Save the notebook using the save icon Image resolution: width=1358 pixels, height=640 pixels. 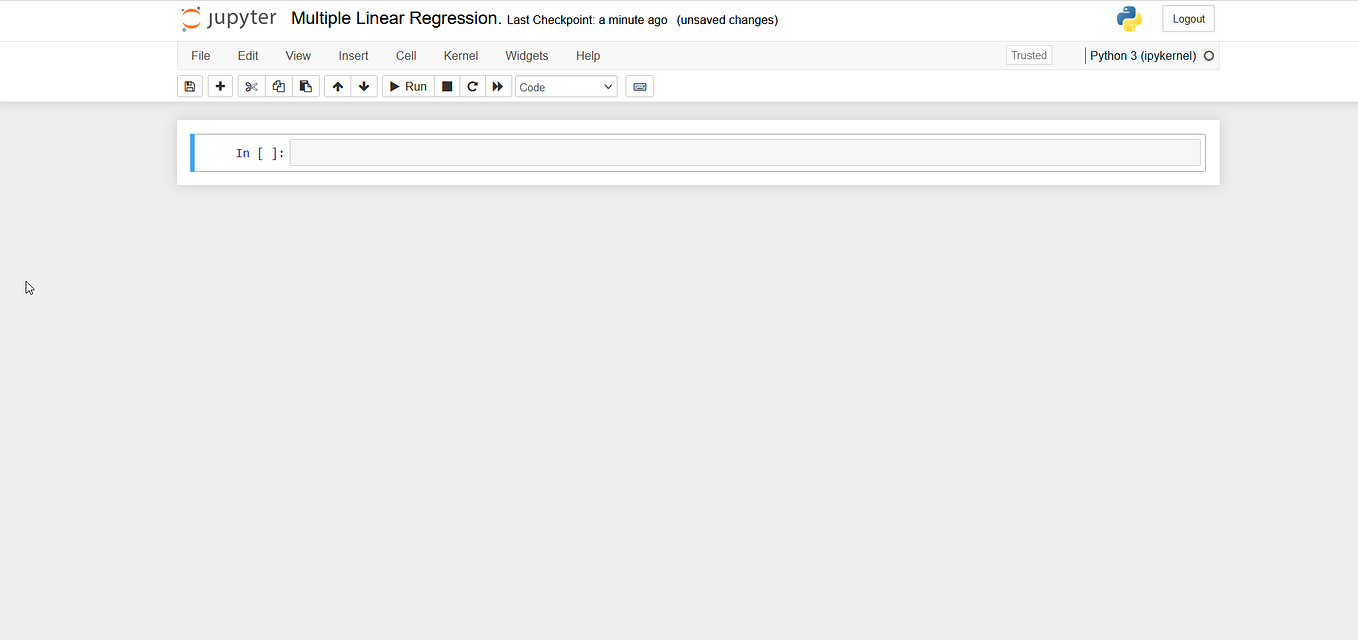click(x=189, y=86)
